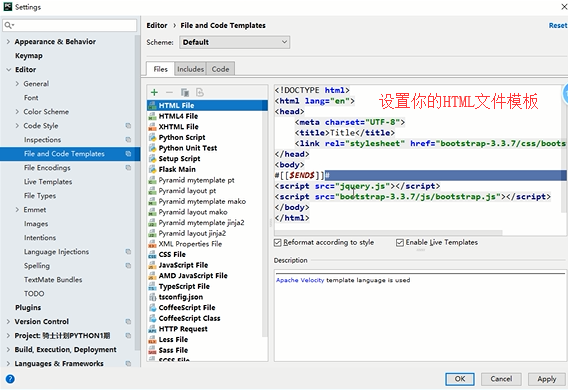The width and height of the screenshot is (568, 390).
Task: Click the Flask Main file icon
Action: click(153, 169)
